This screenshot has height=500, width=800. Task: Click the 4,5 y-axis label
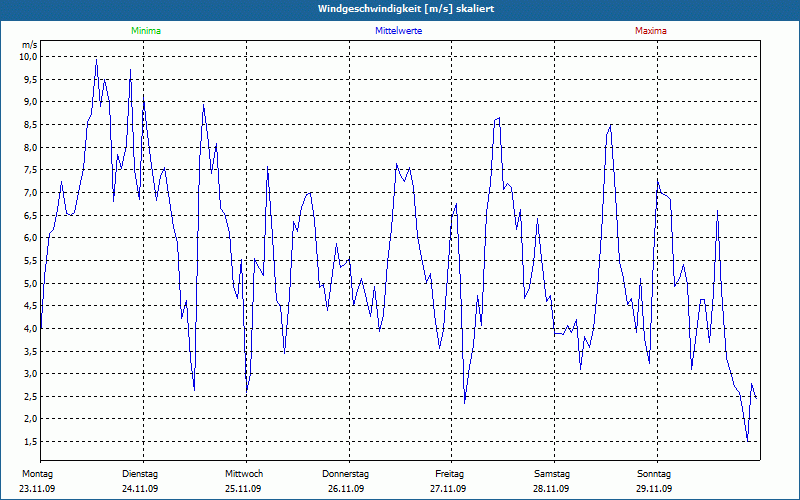tap(31, 306)
